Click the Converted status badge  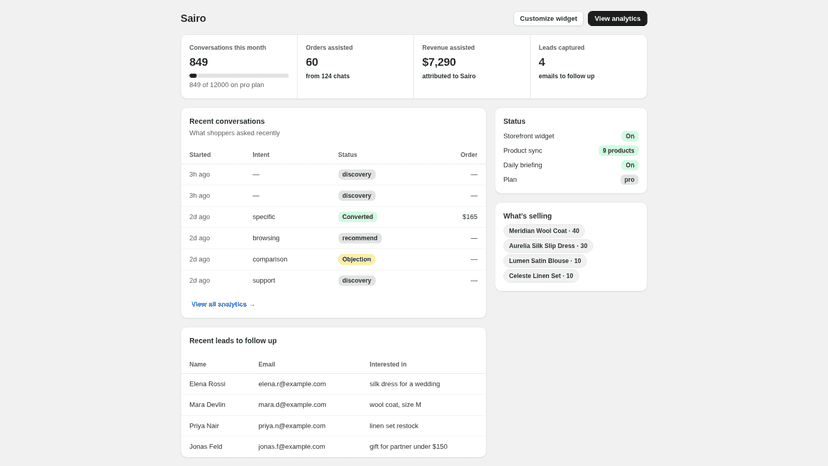357,217
